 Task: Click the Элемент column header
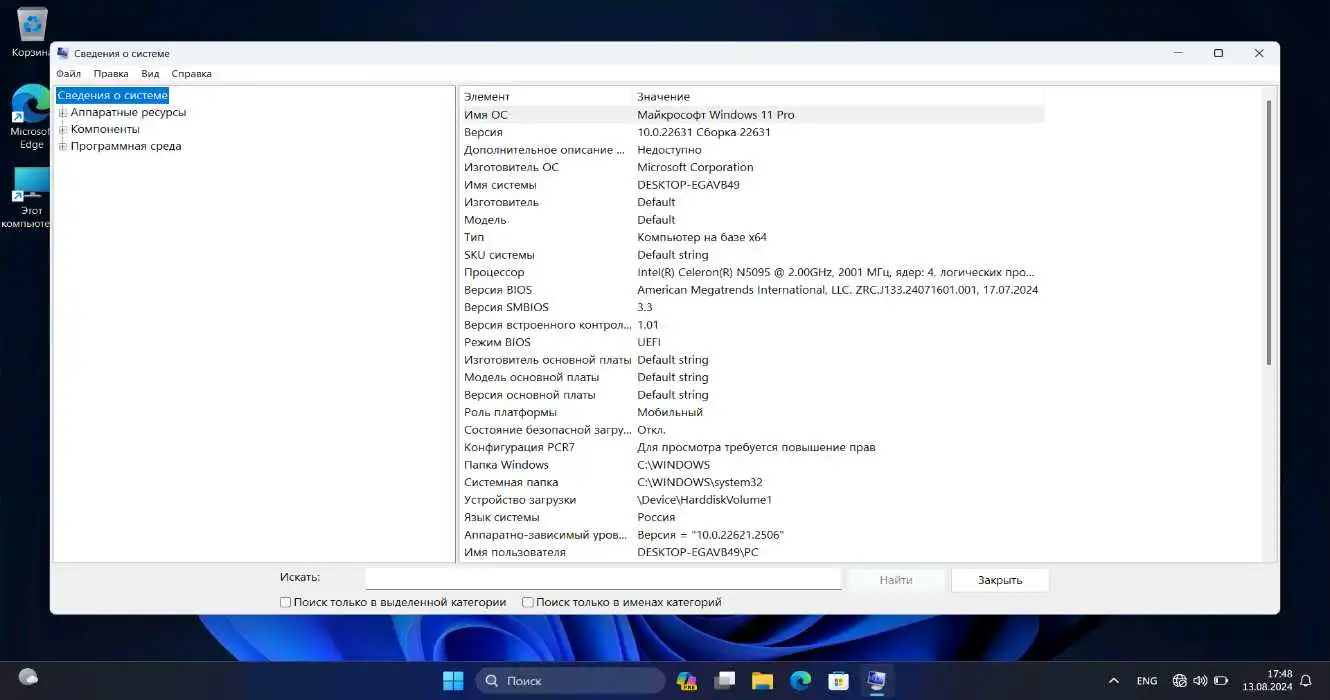point(545,97)
